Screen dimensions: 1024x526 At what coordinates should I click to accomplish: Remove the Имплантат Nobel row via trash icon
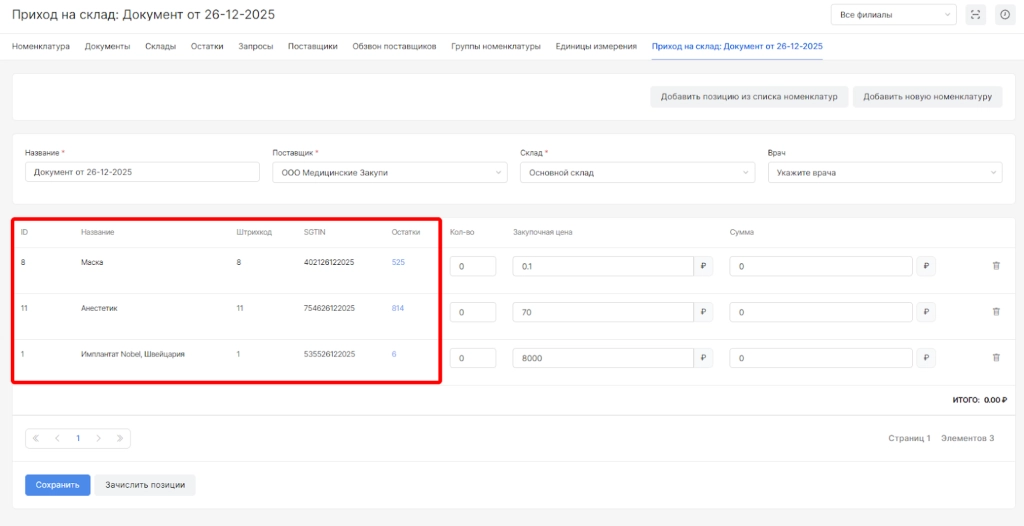click(x=995, y=357)
